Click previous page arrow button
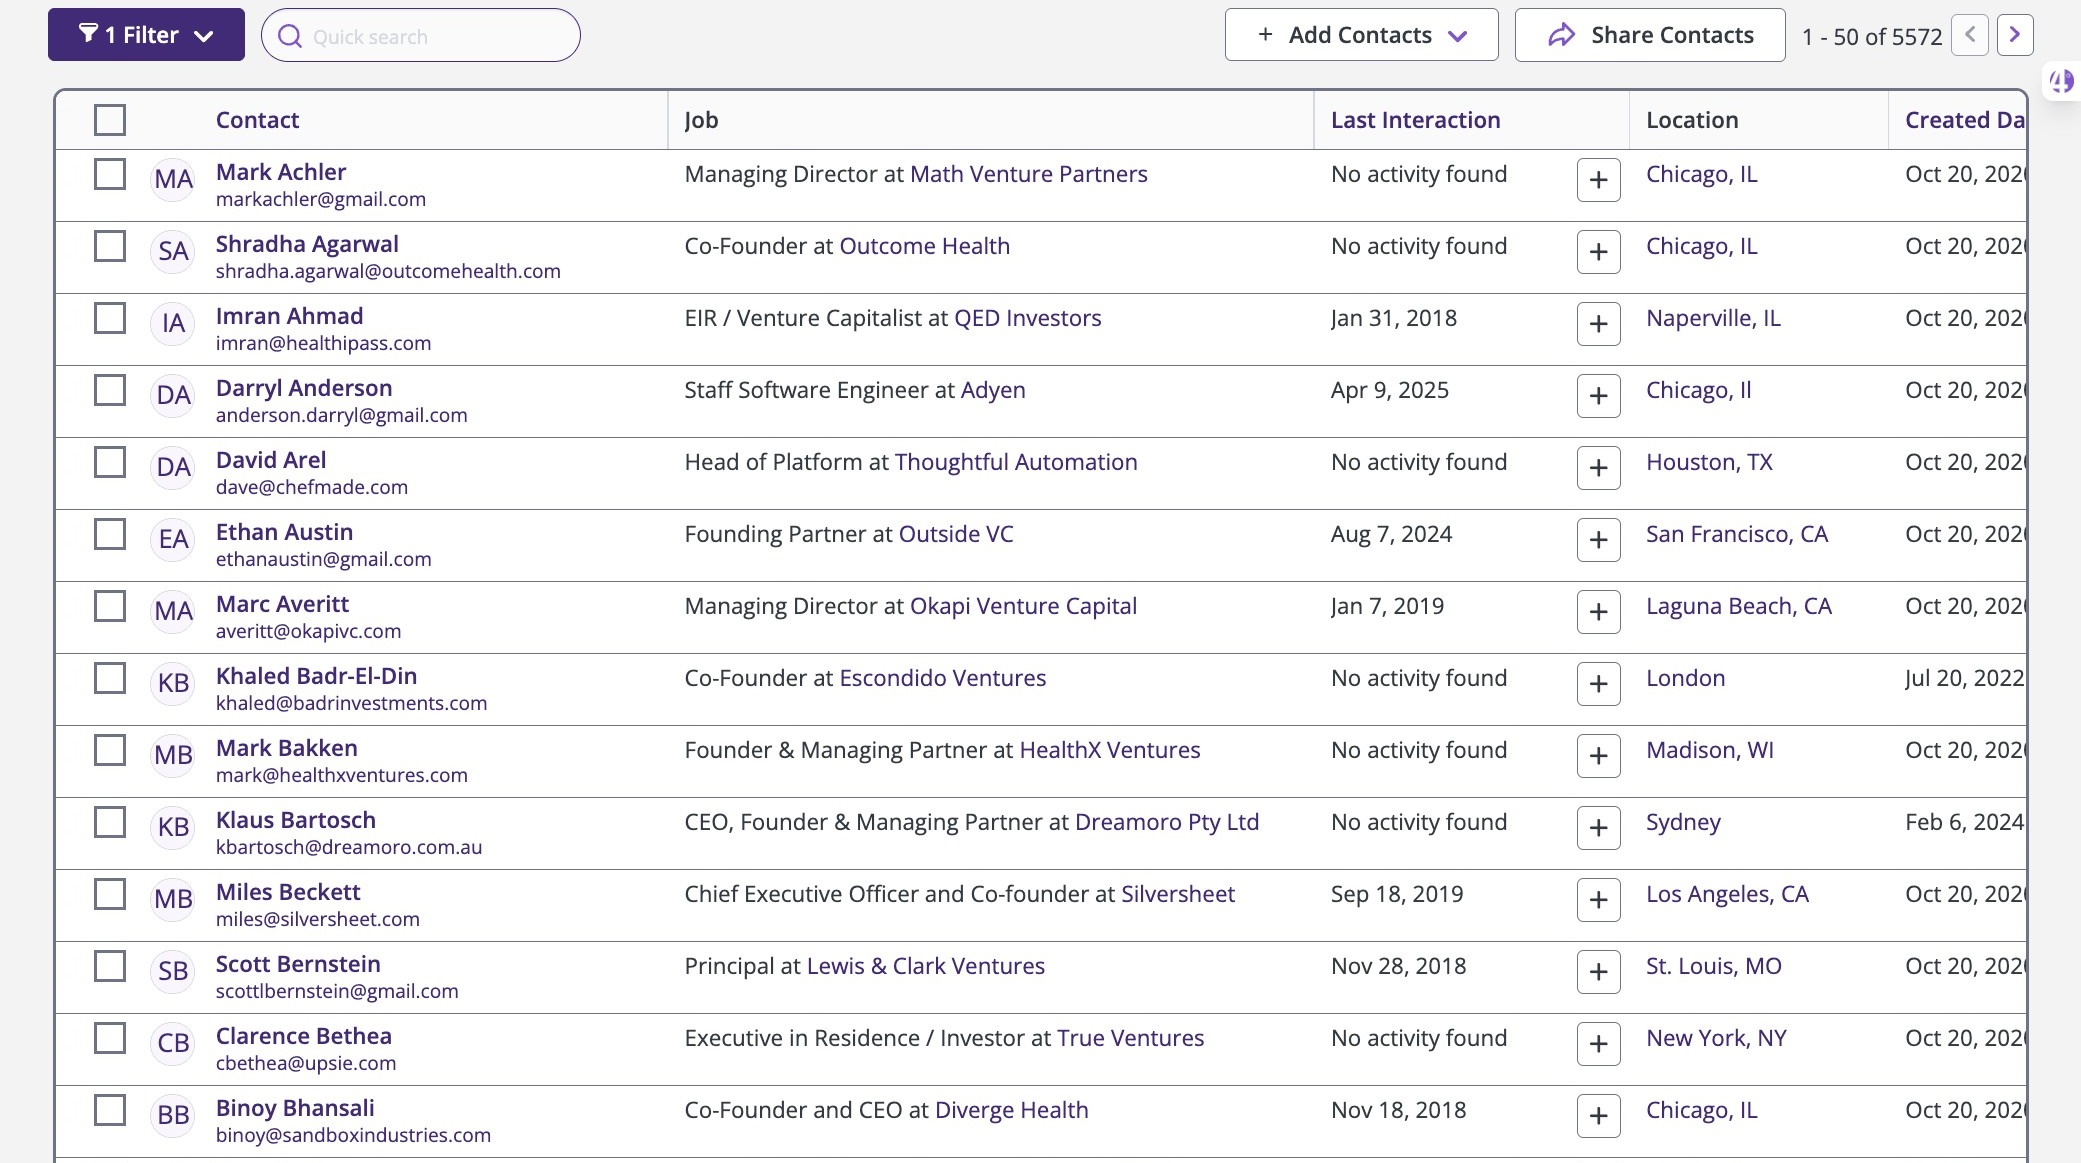 coord(1969,36)
